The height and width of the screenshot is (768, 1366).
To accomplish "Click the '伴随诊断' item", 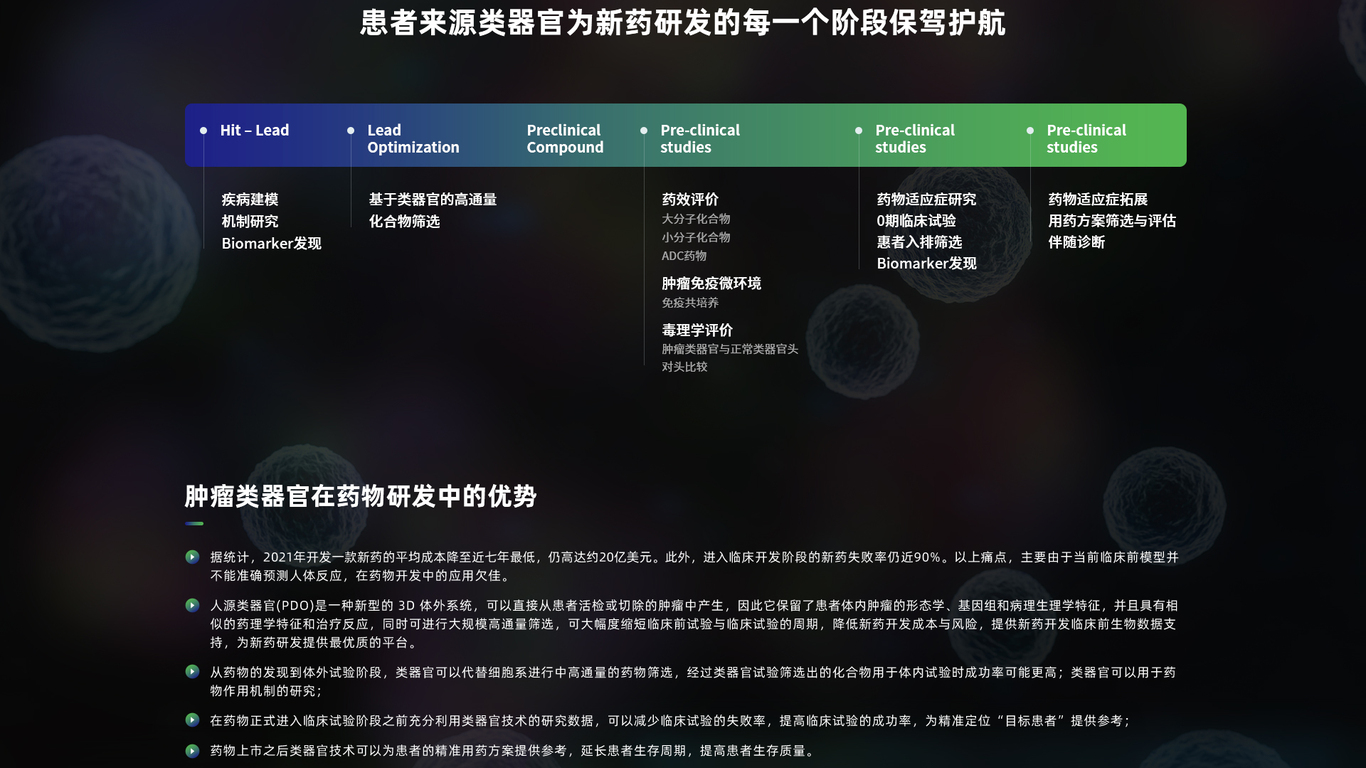I will (1077, 242).
